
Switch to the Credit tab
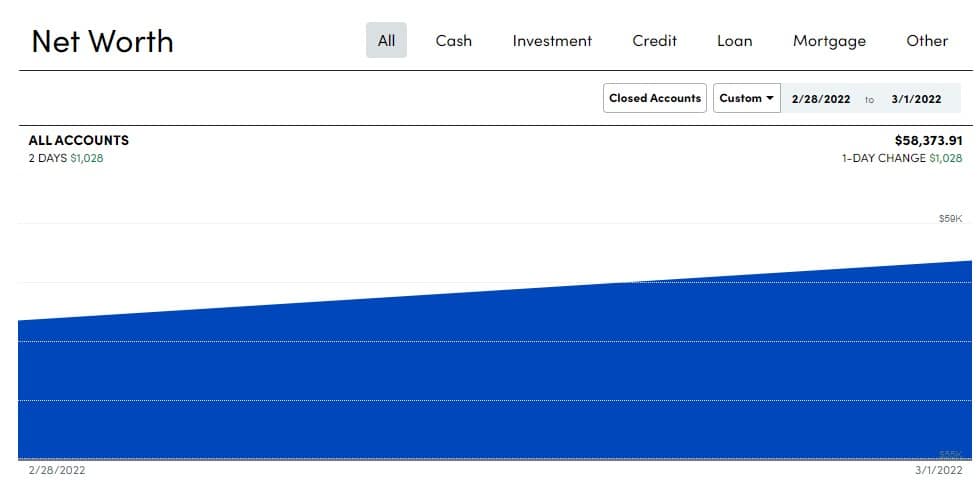click(654, 41)
